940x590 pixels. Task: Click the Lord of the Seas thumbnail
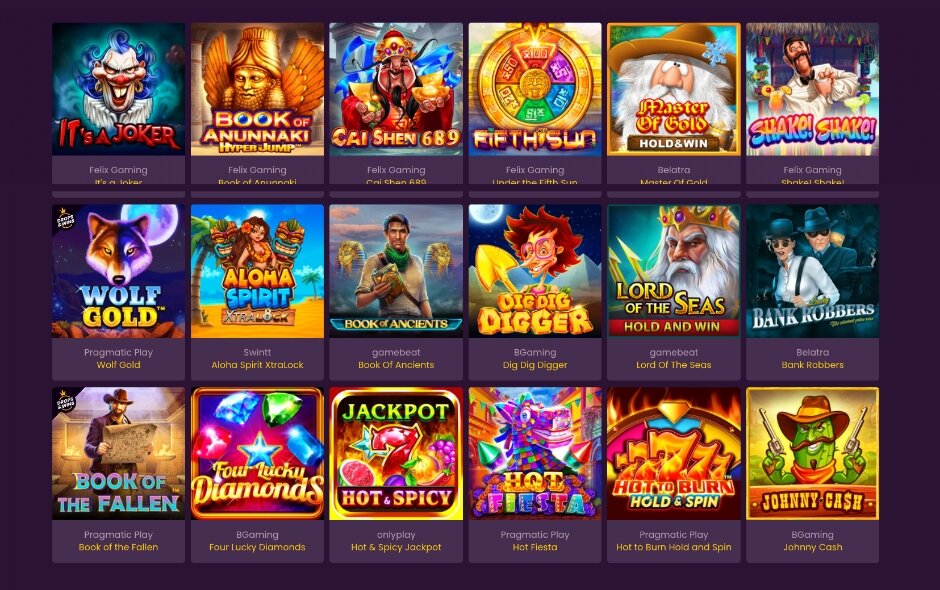674,271
